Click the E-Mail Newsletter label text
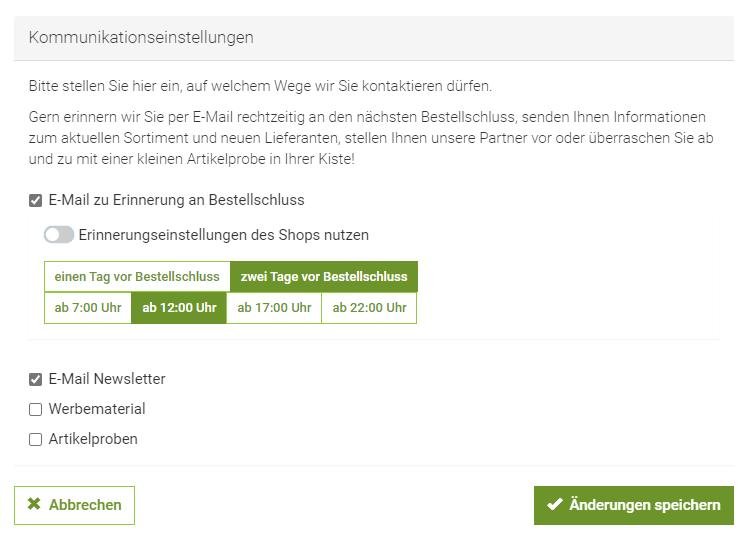Viewport: 752px width, 540px height. pyautogui.click(x=107, y=379)
